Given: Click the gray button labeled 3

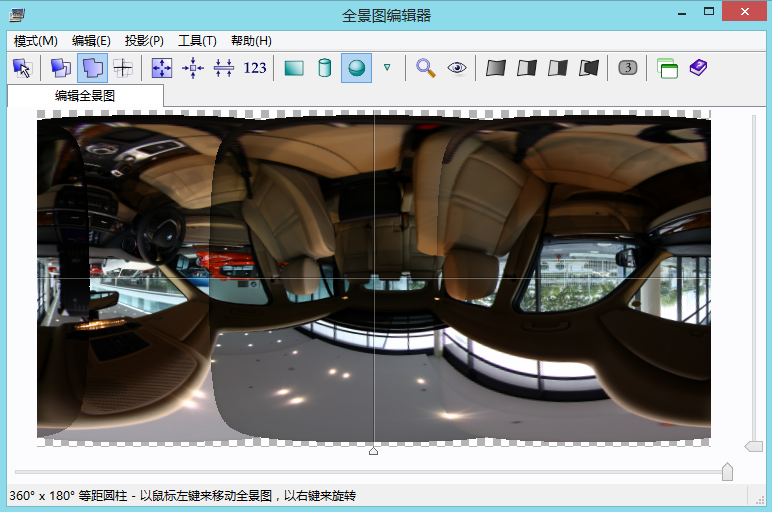Looking at the screenshot, I should pos(627,68).
